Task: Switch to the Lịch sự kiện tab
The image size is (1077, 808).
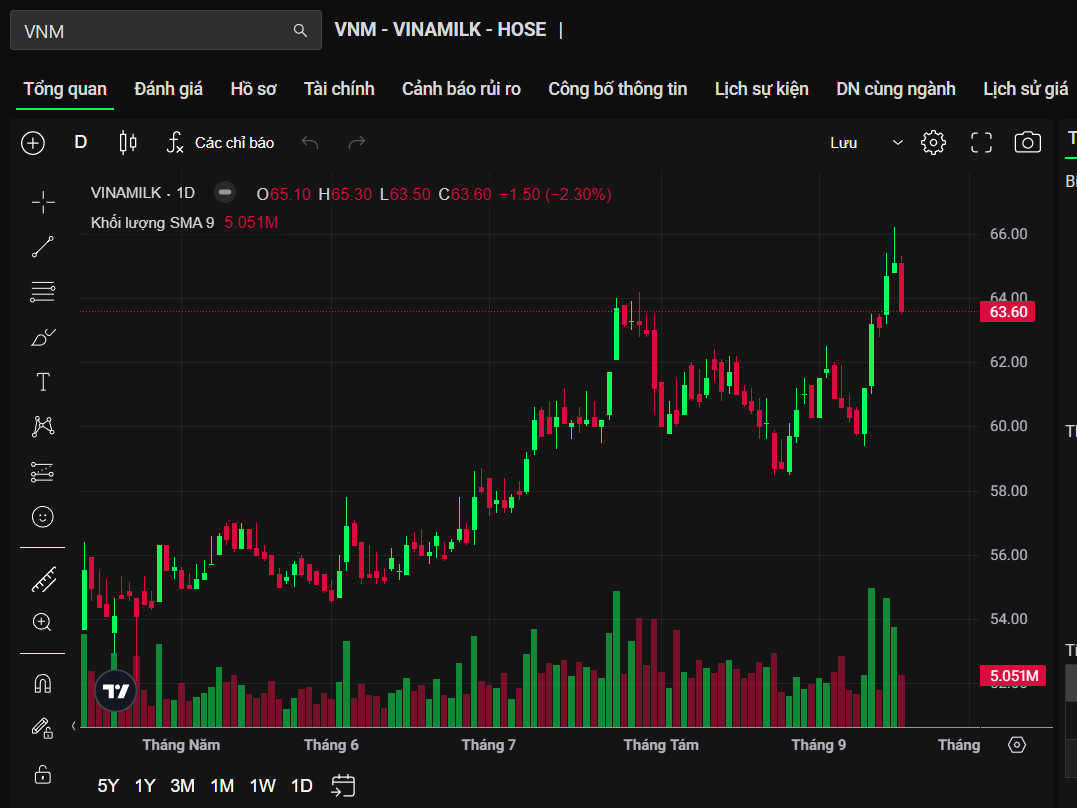Action: point(762,89)
